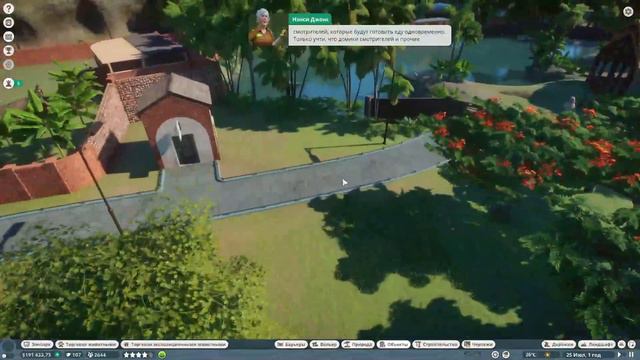The width and height of the screenshot is (640, 360).
Task: Open the help question mark icon
Action: pos(8,8)
